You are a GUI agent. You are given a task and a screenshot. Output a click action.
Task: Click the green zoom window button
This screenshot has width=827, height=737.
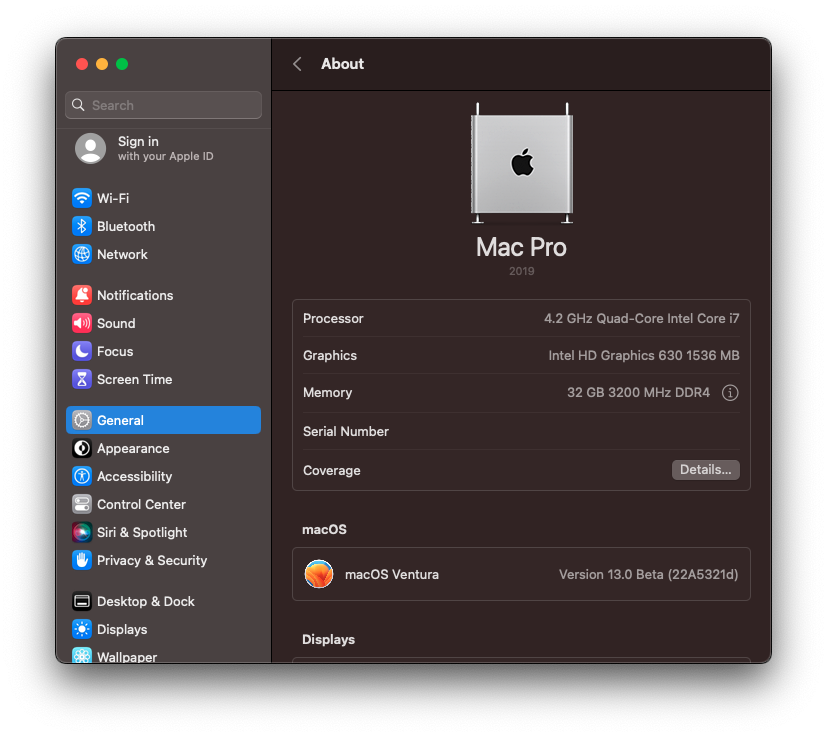click(122, 64)
